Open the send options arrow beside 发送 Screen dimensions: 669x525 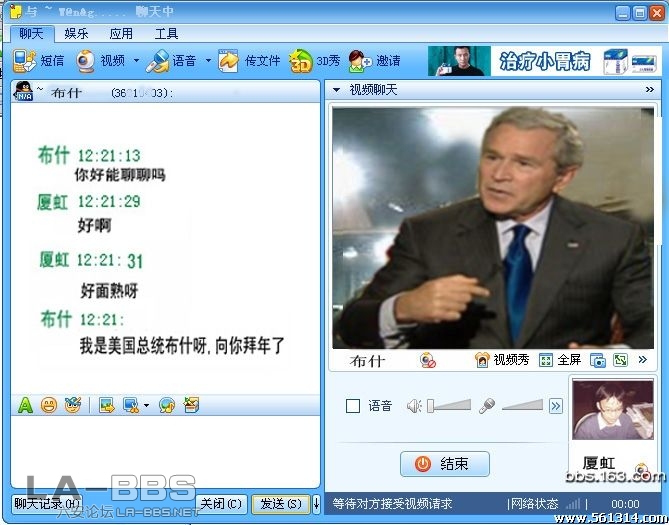click(x=317, y=503)
